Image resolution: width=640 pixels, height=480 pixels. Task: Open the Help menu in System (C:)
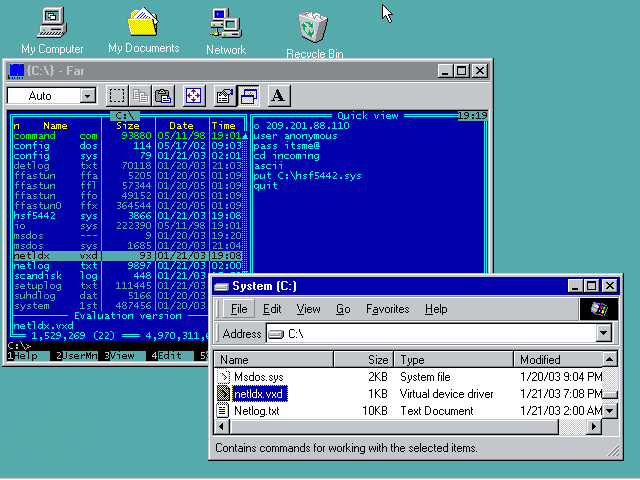coord(436,309)
